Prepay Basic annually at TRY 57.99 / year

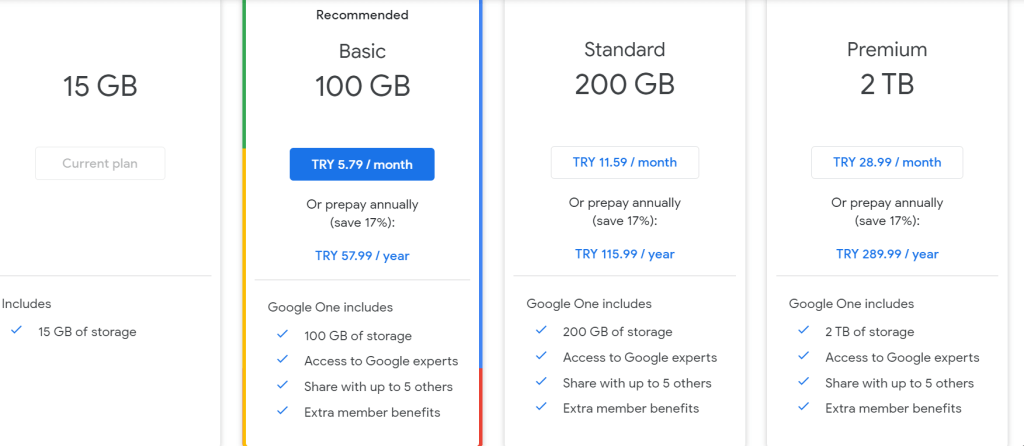(x=362, y=256)
